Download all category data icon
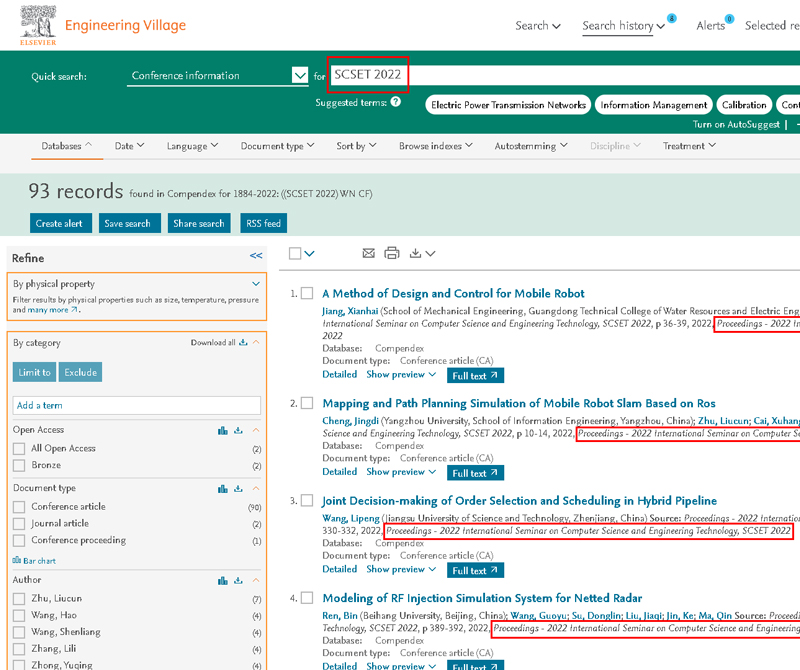 tap(243, 342)
